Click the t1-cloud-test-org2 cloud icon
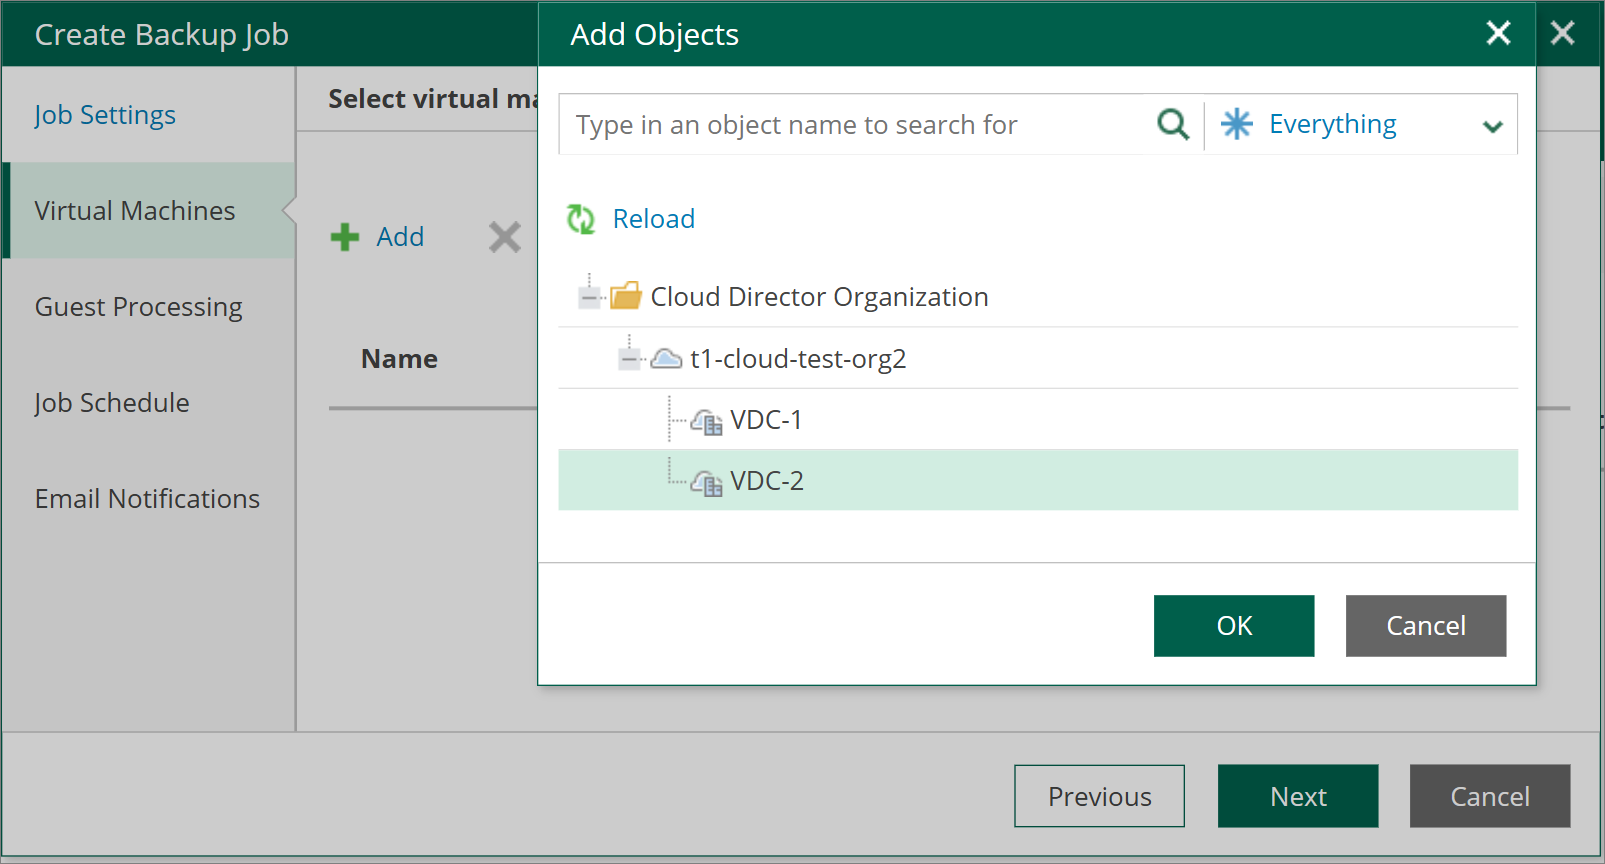The height and width of the screenshot is (864, 1605). pyautogui.click(x=666, y=358)
